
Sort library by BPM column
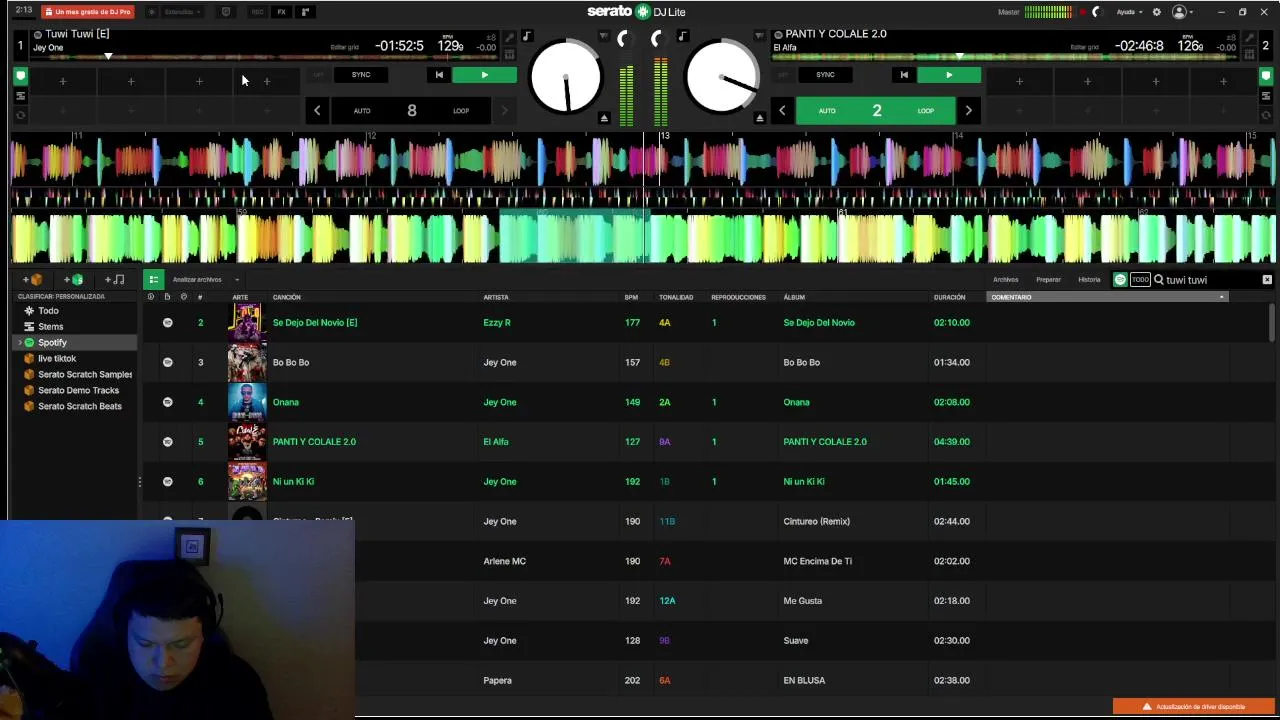631,297
